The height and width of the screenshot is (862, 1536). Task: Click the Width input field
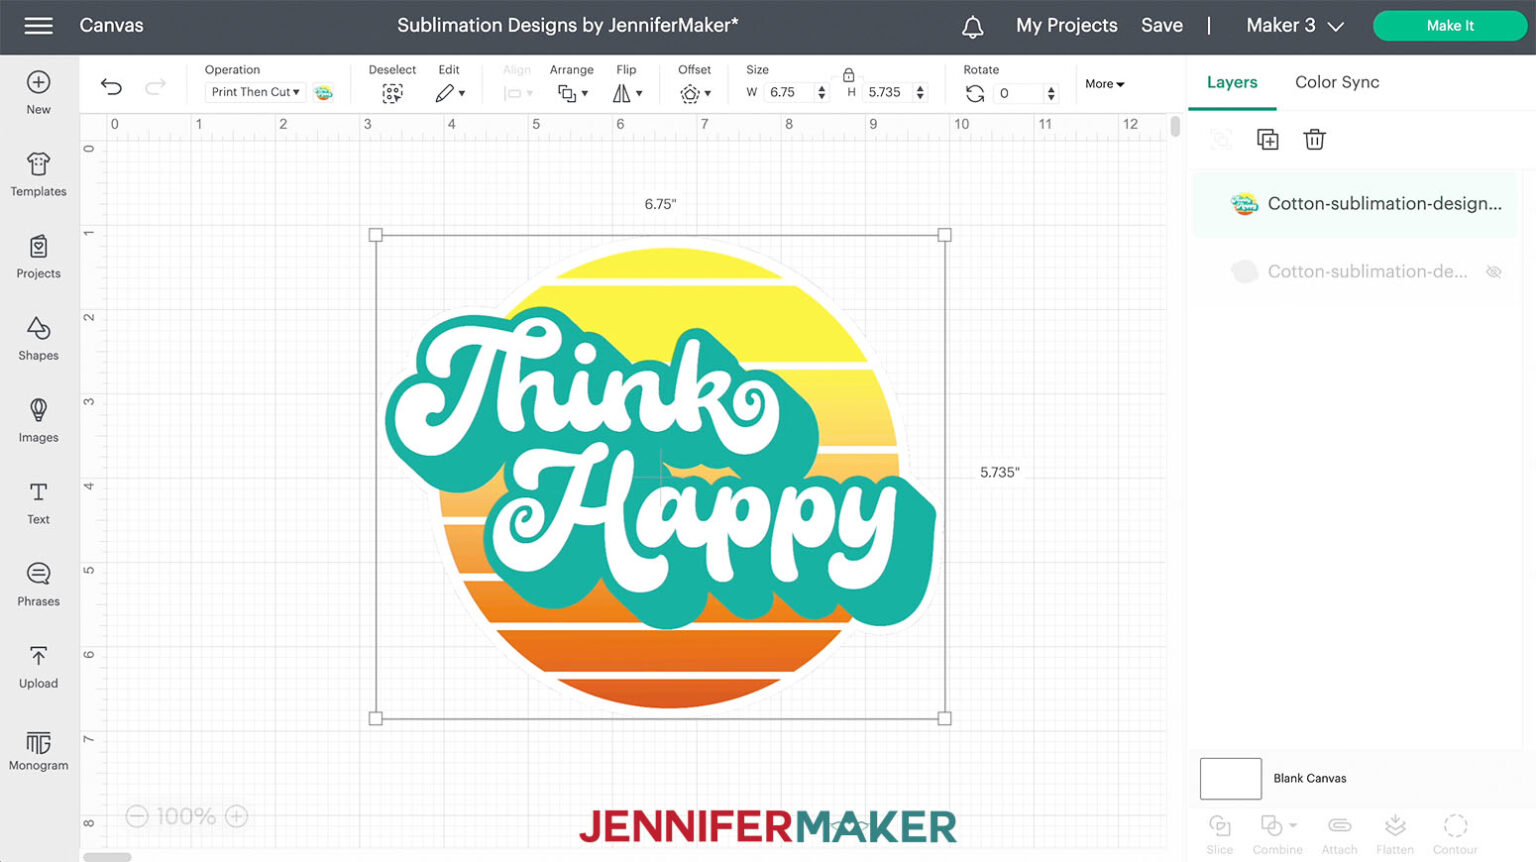(789, 92)
